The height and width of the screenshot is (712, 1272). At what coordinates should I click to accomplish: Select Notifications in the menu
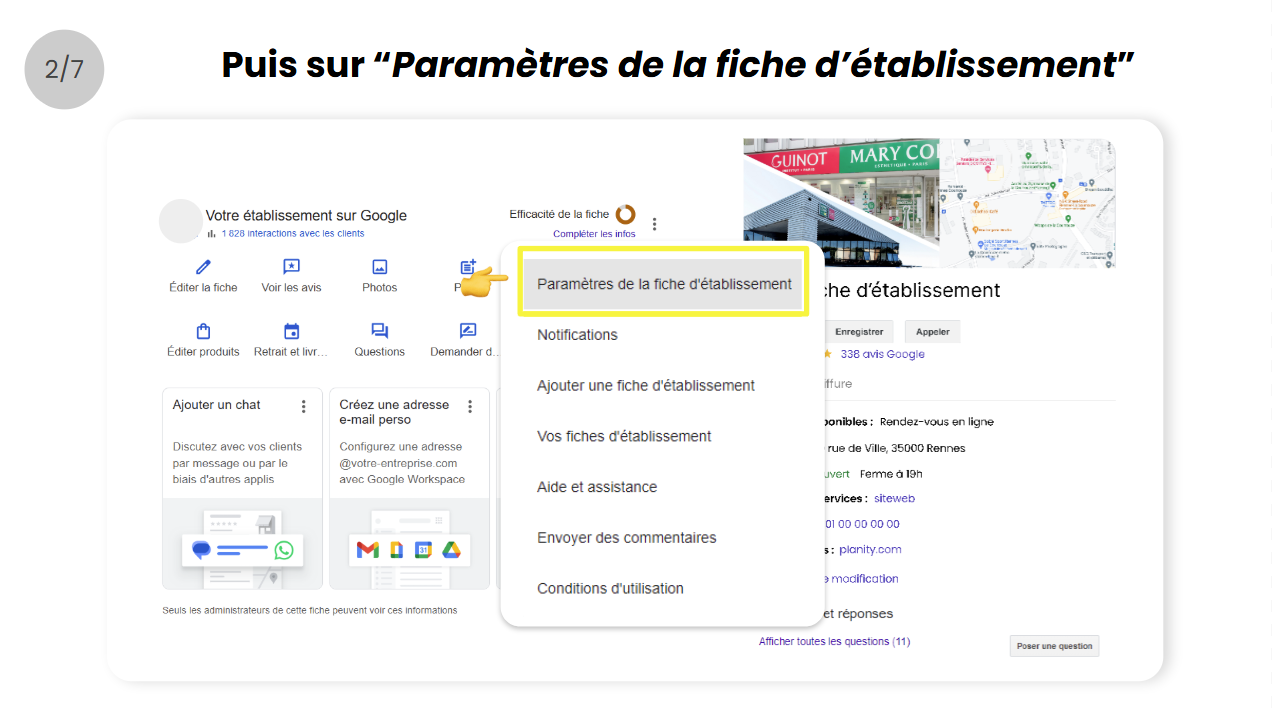[577, 335]
